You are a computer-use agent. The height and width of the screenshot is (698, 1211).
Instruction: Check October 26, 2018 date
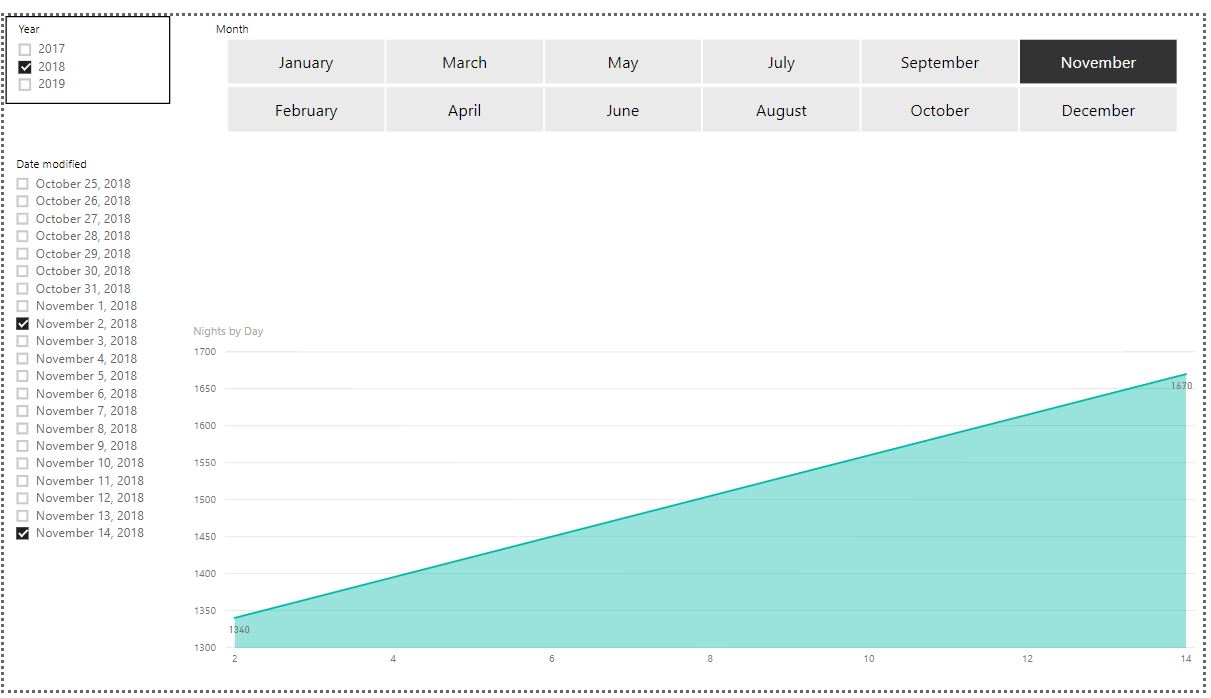click(x=23, y=201)
